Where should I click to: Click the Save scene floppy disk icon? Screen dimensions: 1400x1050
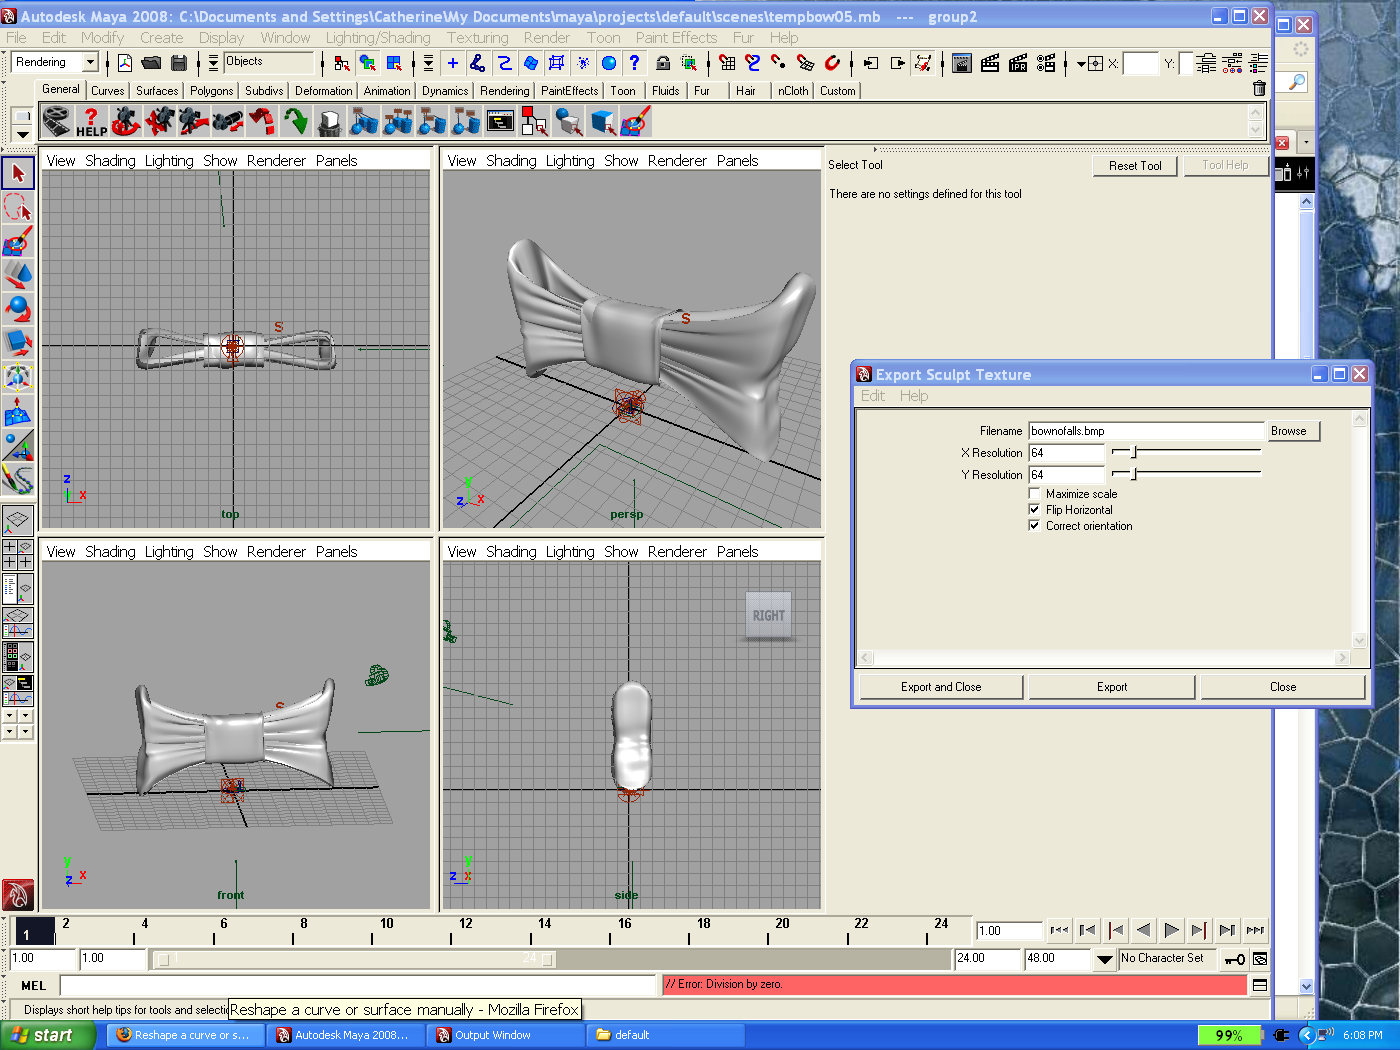(179, 63)
